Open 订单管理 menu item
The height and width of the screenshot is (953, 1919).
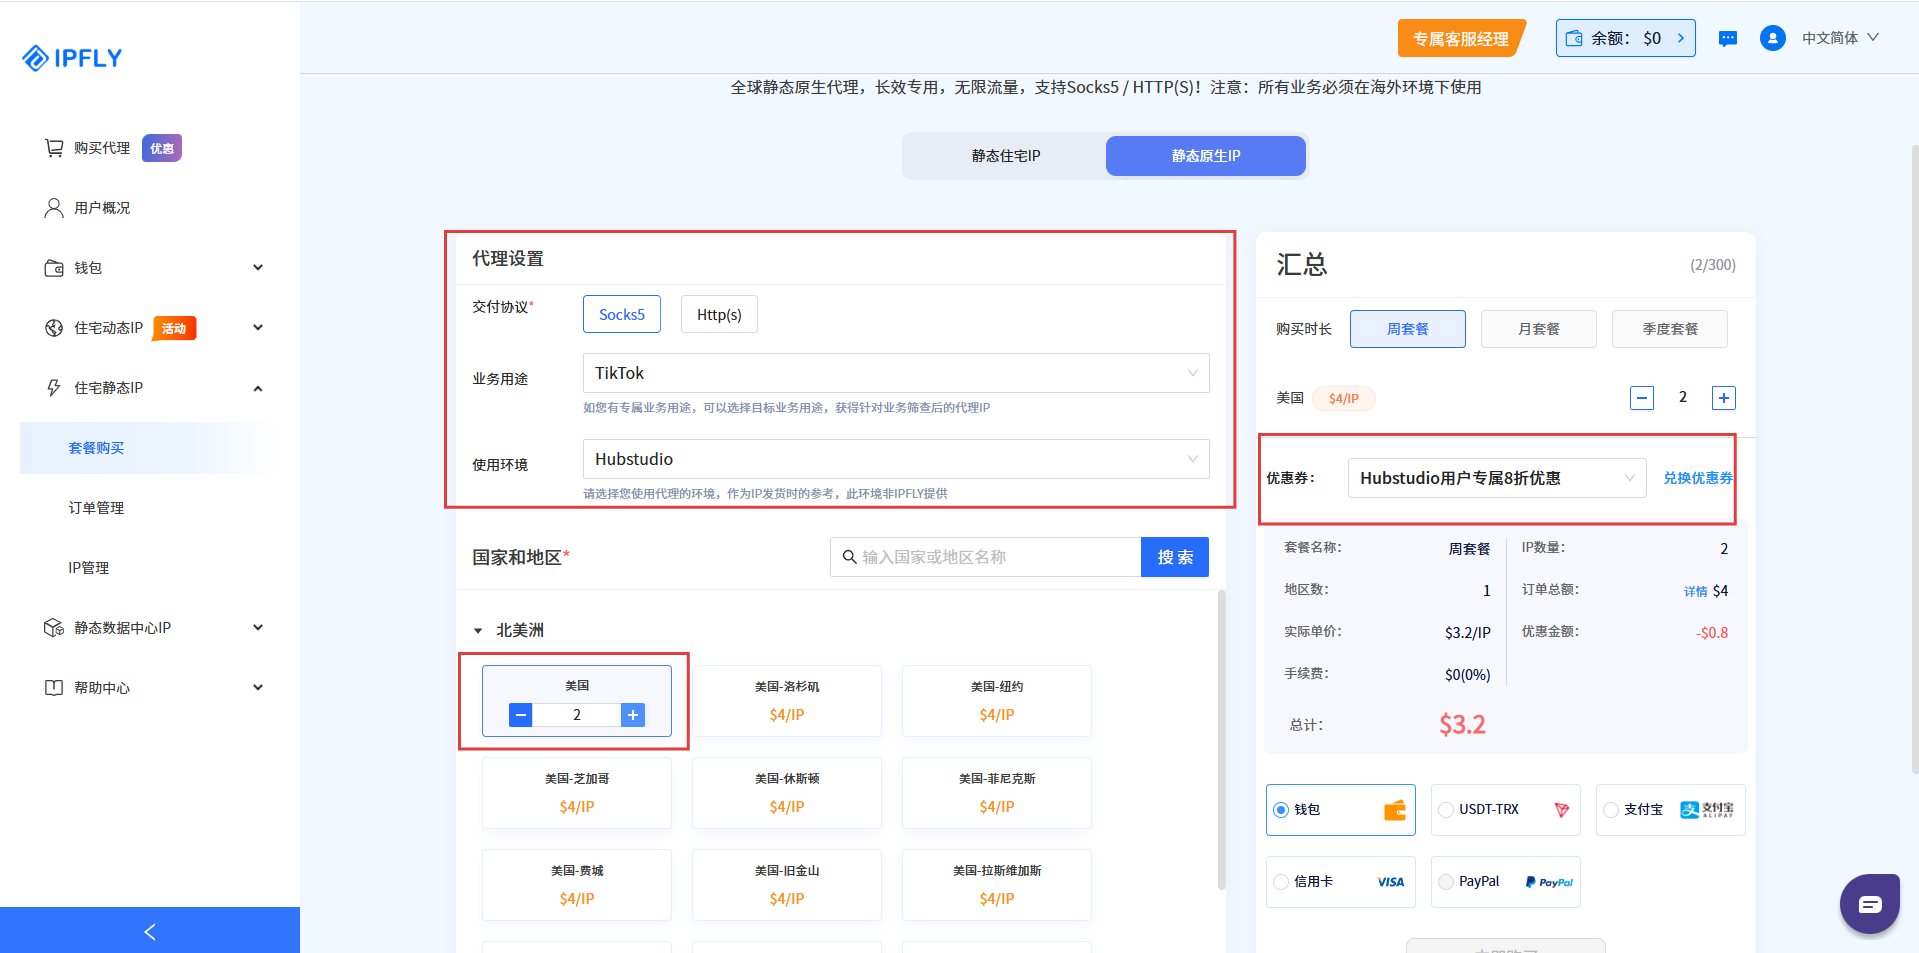tap(96, 508)
